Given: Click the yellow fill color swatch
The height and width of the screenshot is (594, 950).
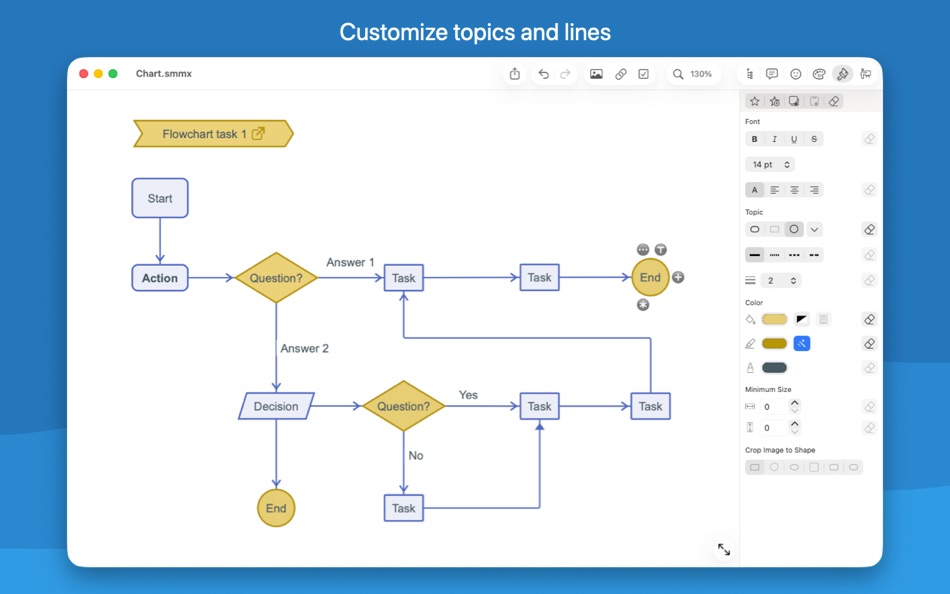Looking at the screenshot, I should coord(772,318).
